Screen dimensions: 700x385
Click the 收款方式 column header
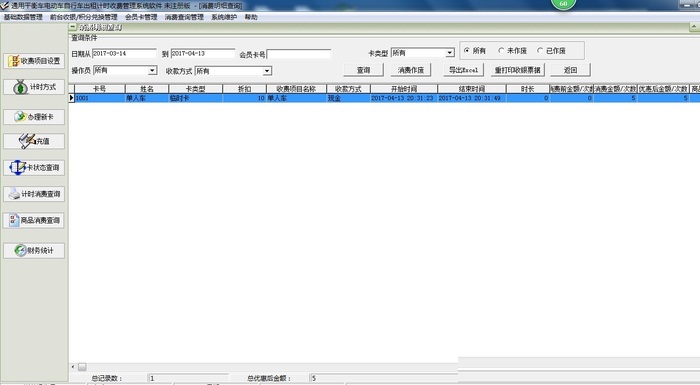348,89
